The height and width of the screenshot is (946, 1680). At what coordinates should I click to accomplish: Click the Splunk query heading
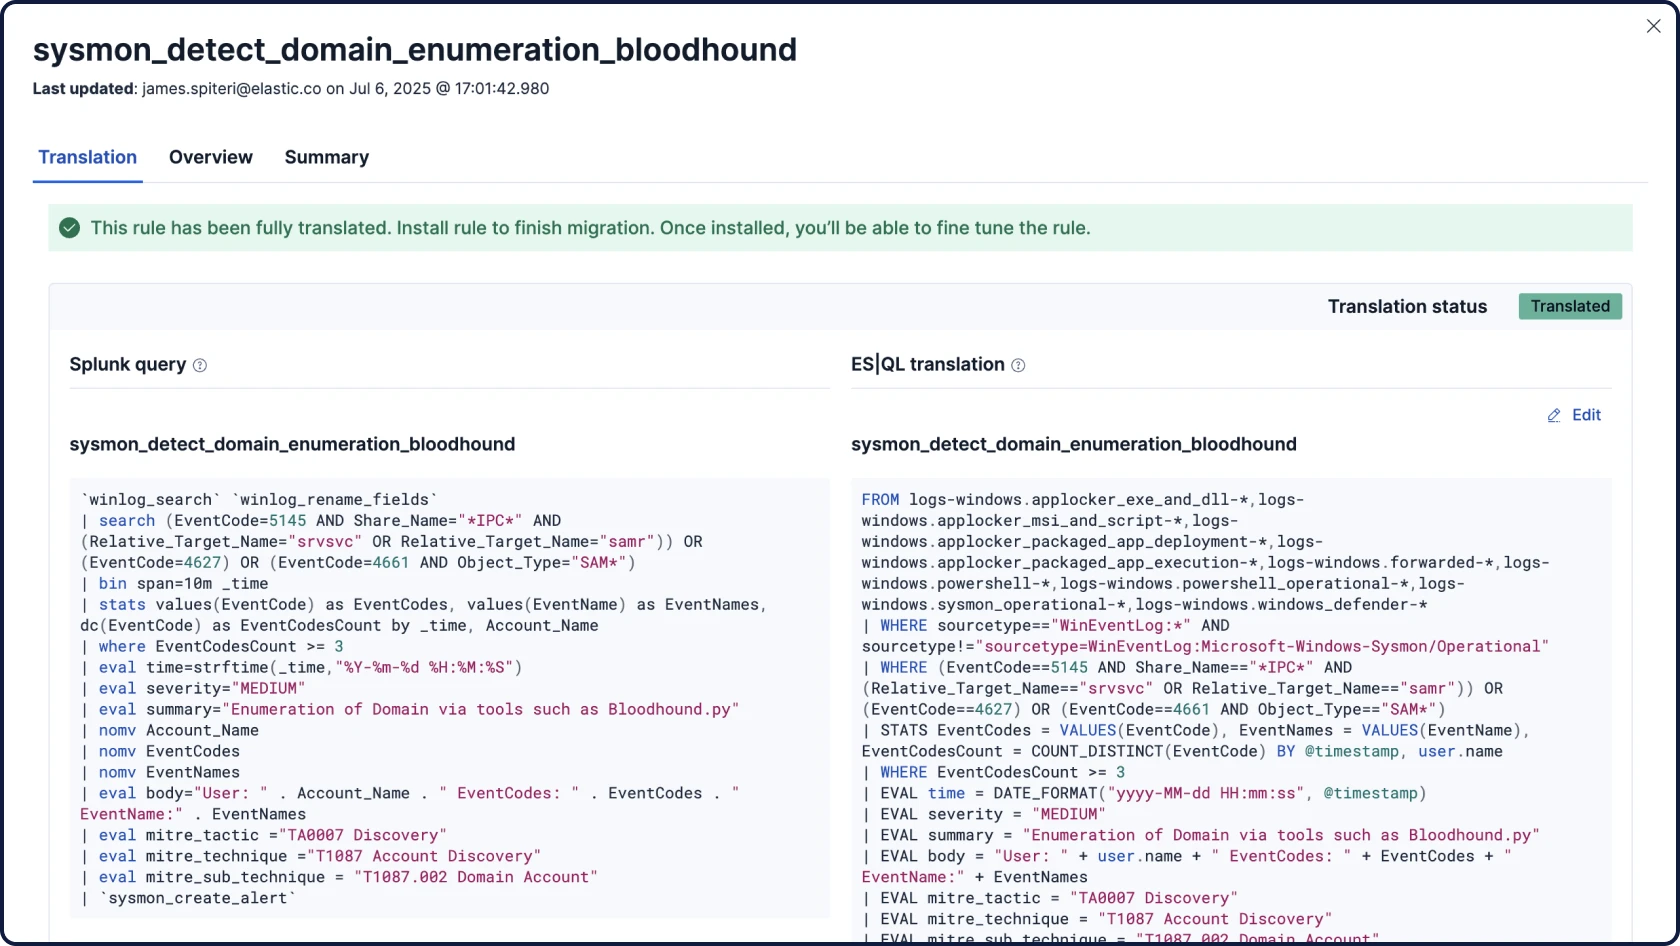click(x=128, y=364)
